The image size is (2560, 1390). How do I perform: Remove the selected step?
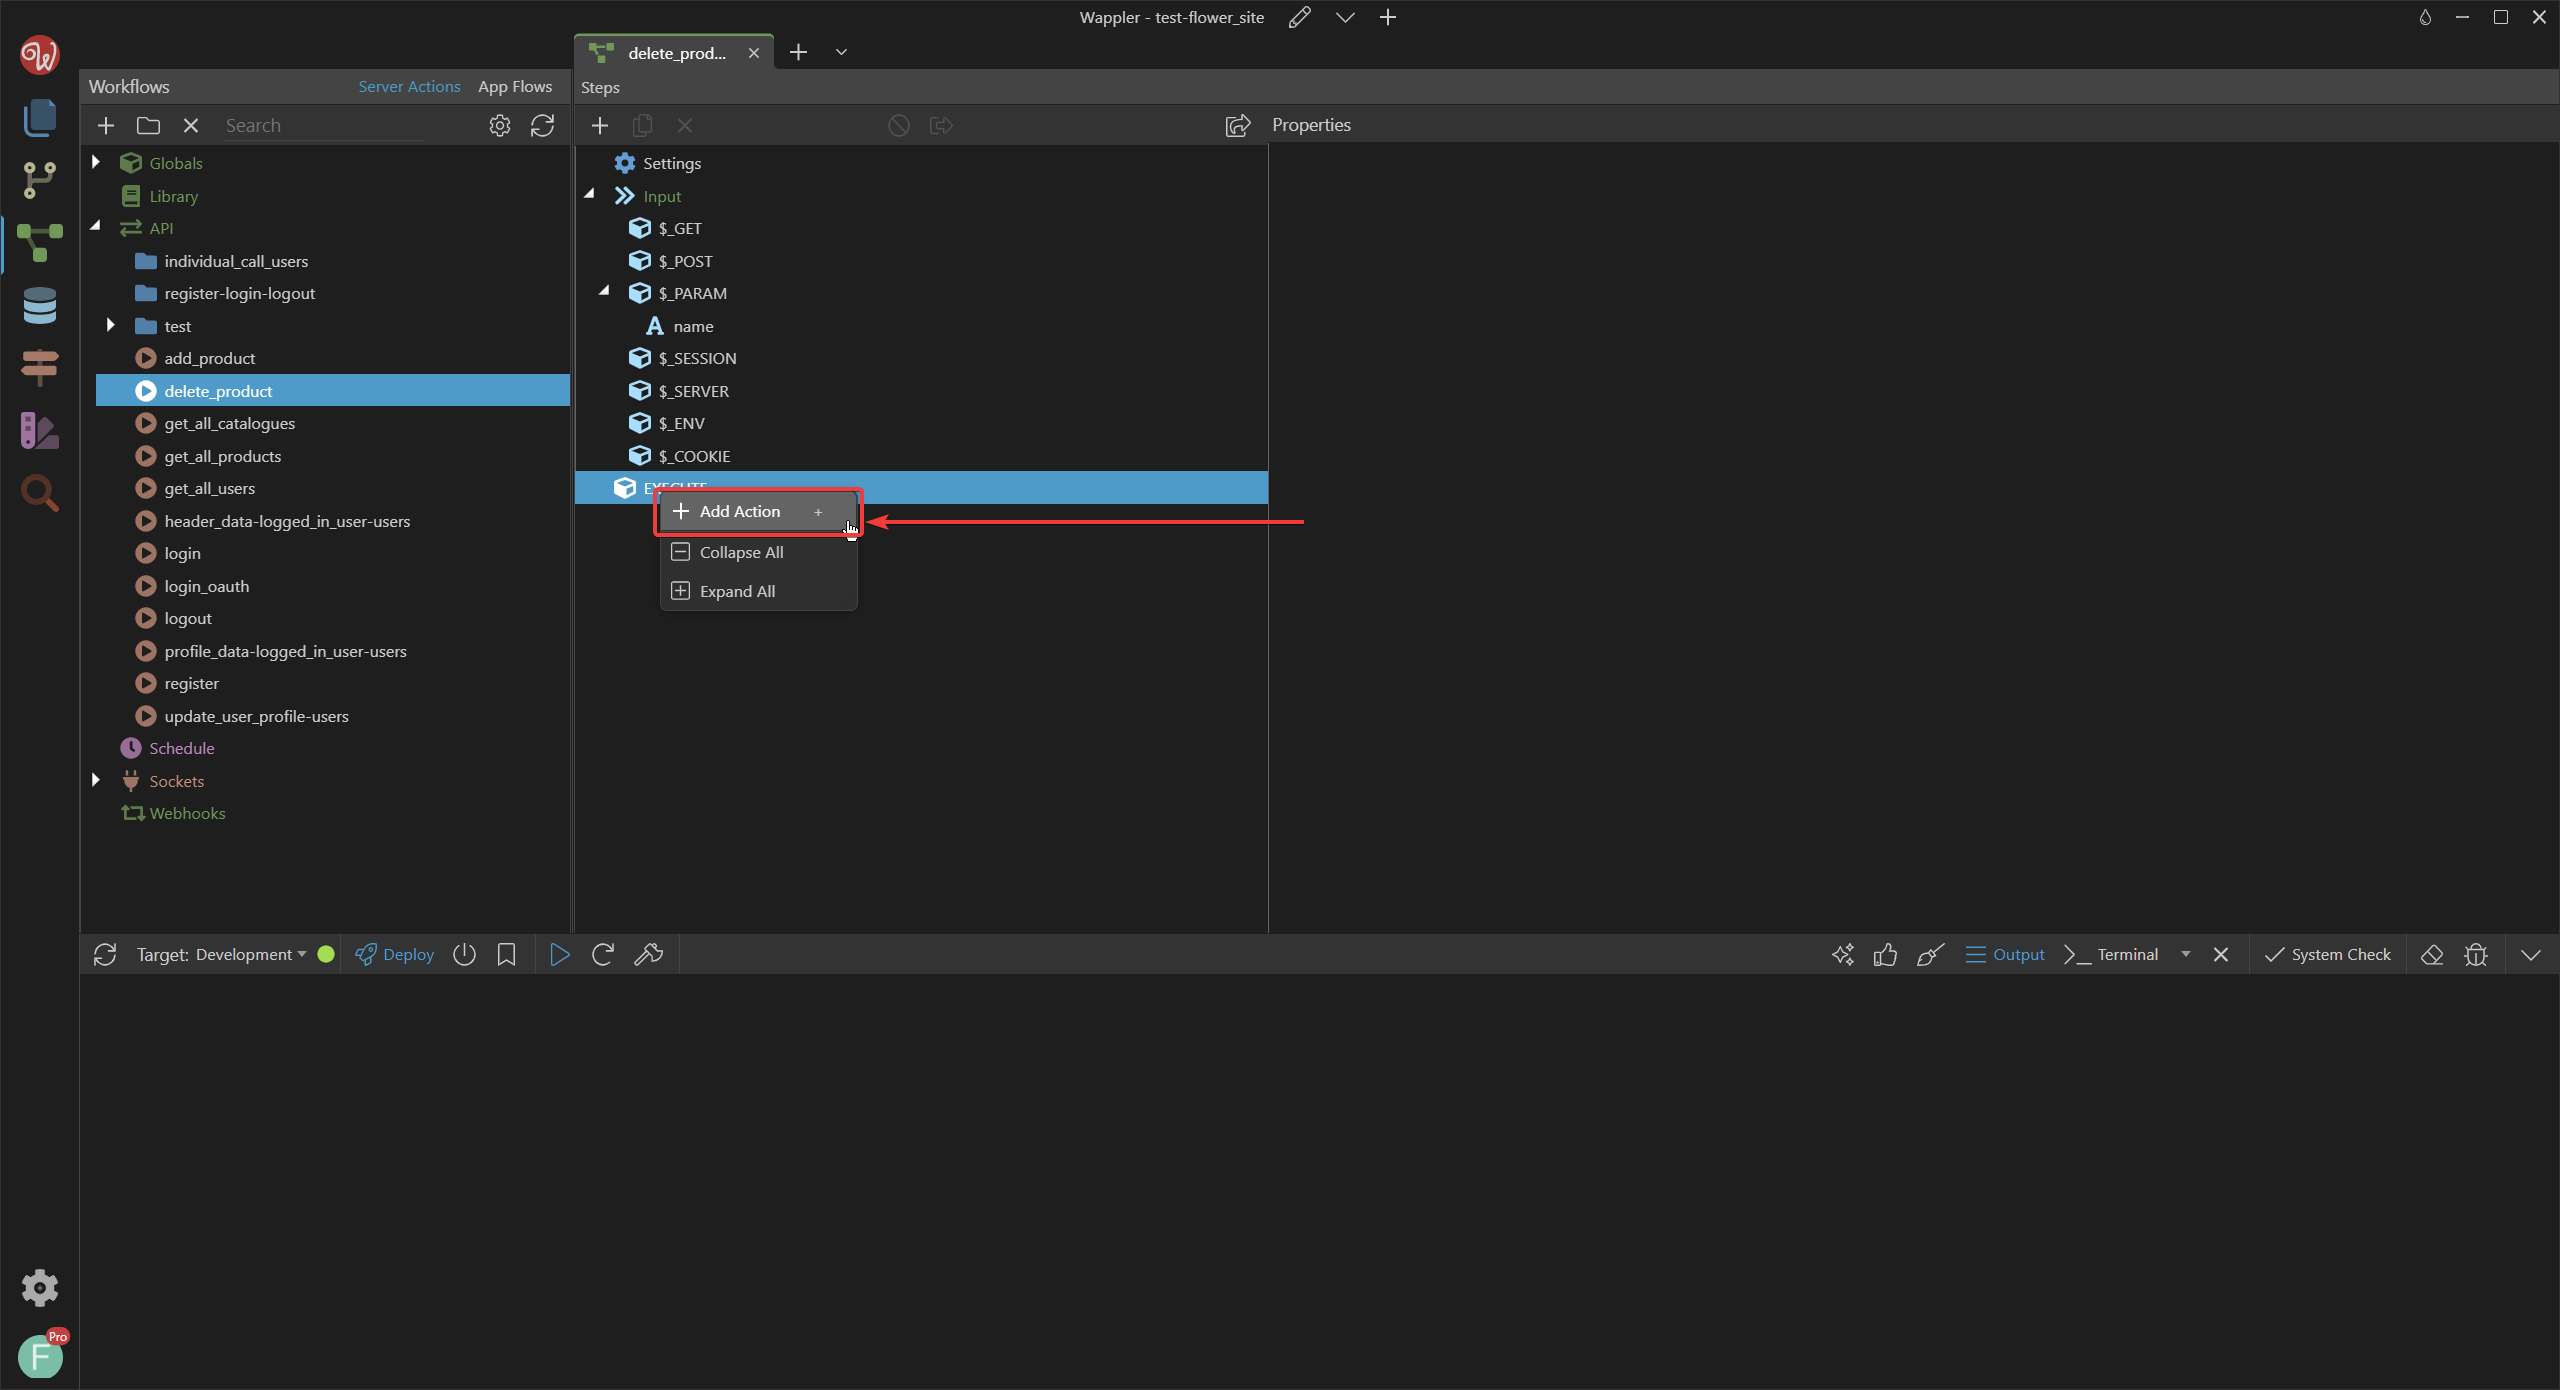(685, 126)
